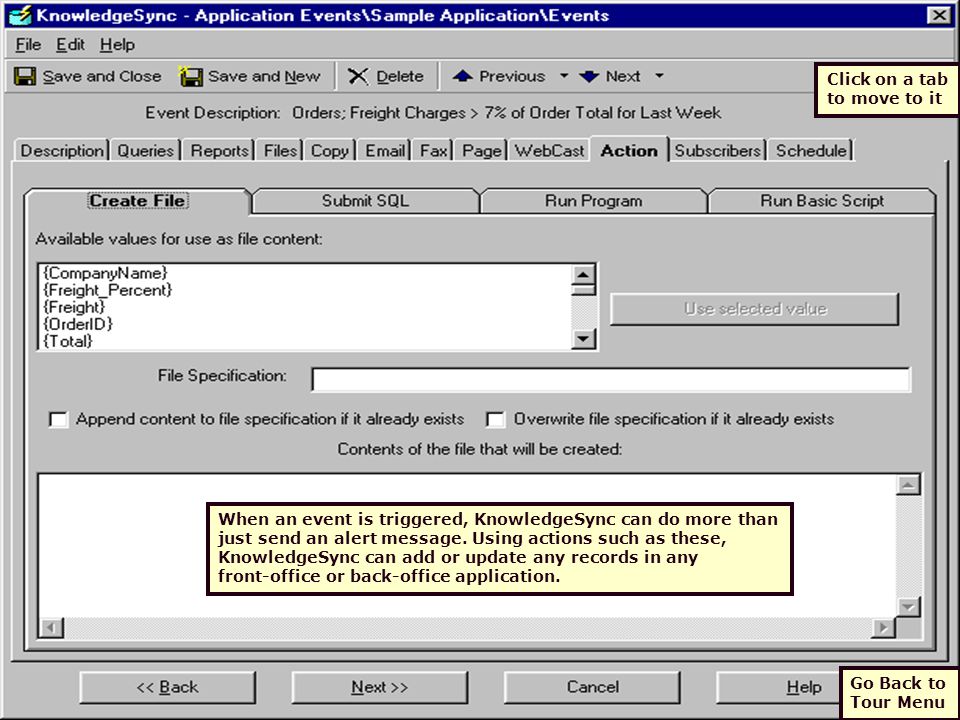960x720 pixels.
Task: Open the Previous dropdown arrow
Action: (x=564, y=76)
